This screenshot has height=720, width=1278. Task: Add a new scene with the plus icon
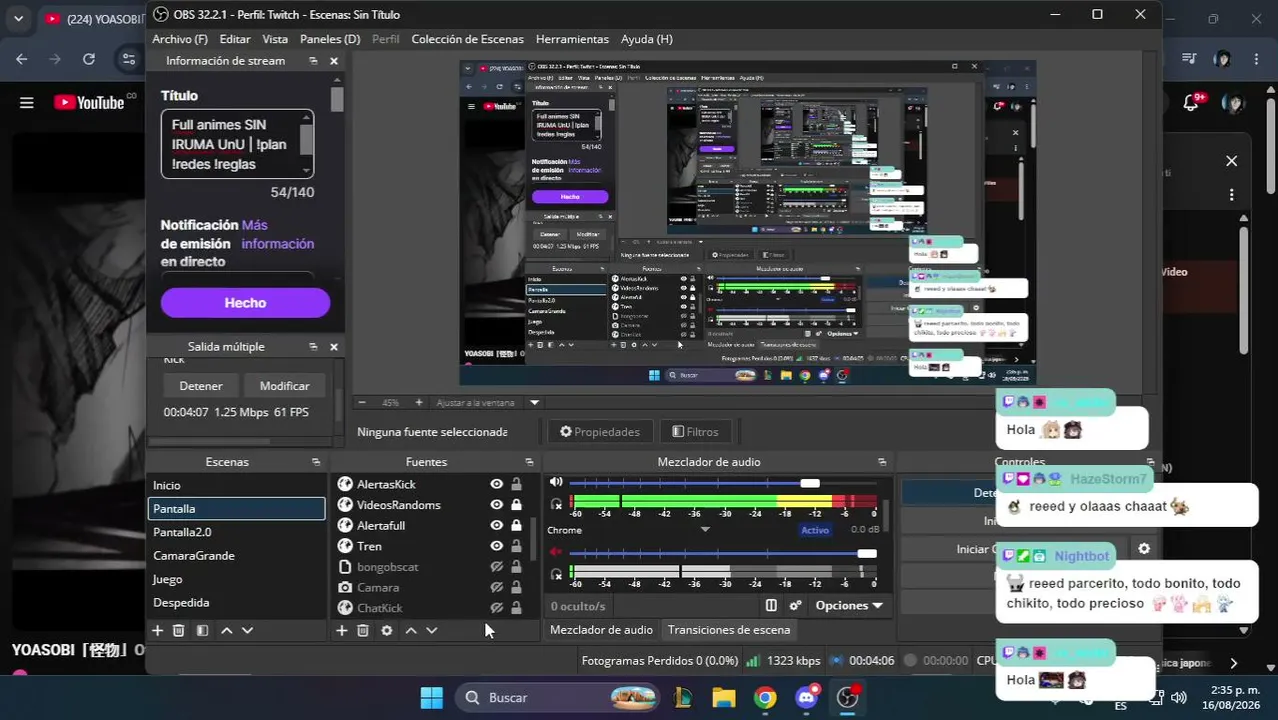pyautogui.click(x=157, y=630)
